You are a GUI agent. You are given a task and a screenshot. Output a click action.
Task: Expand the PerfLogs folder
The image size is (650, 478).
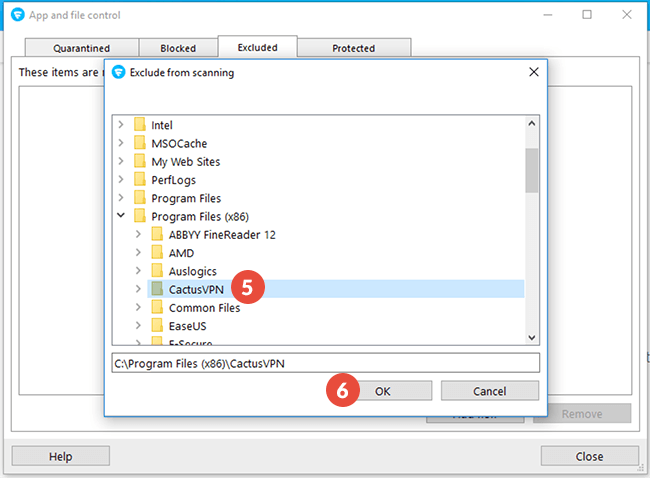pos(121,179)
